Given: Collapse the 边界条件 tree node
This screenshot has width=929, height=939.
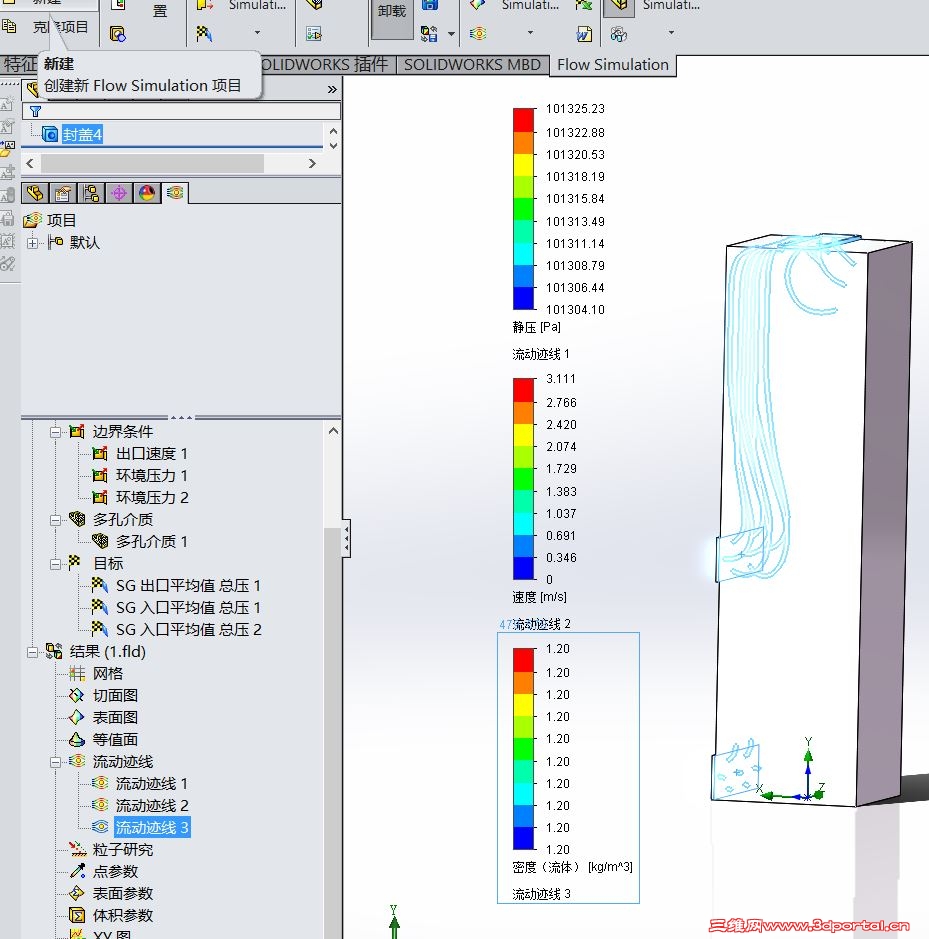Looking at the screenshot, I should point(56,432).
